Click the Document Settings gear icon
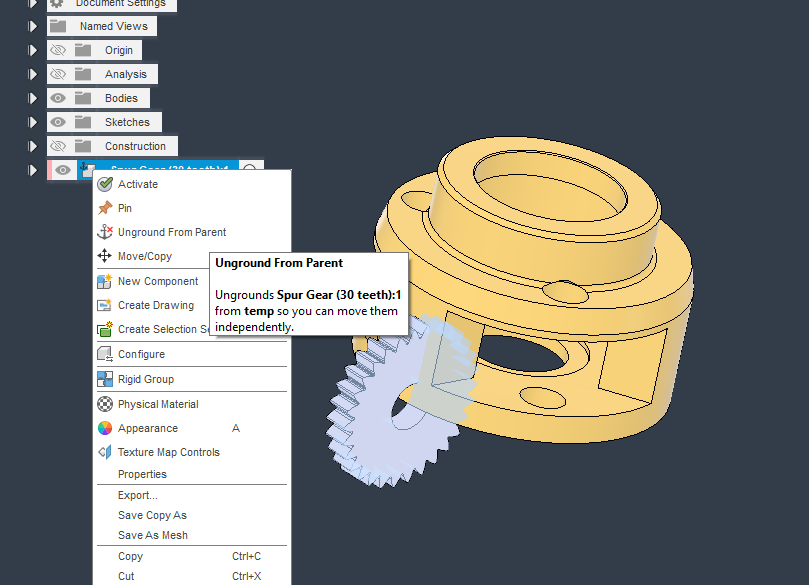809x585 pixels. (57, 4)
